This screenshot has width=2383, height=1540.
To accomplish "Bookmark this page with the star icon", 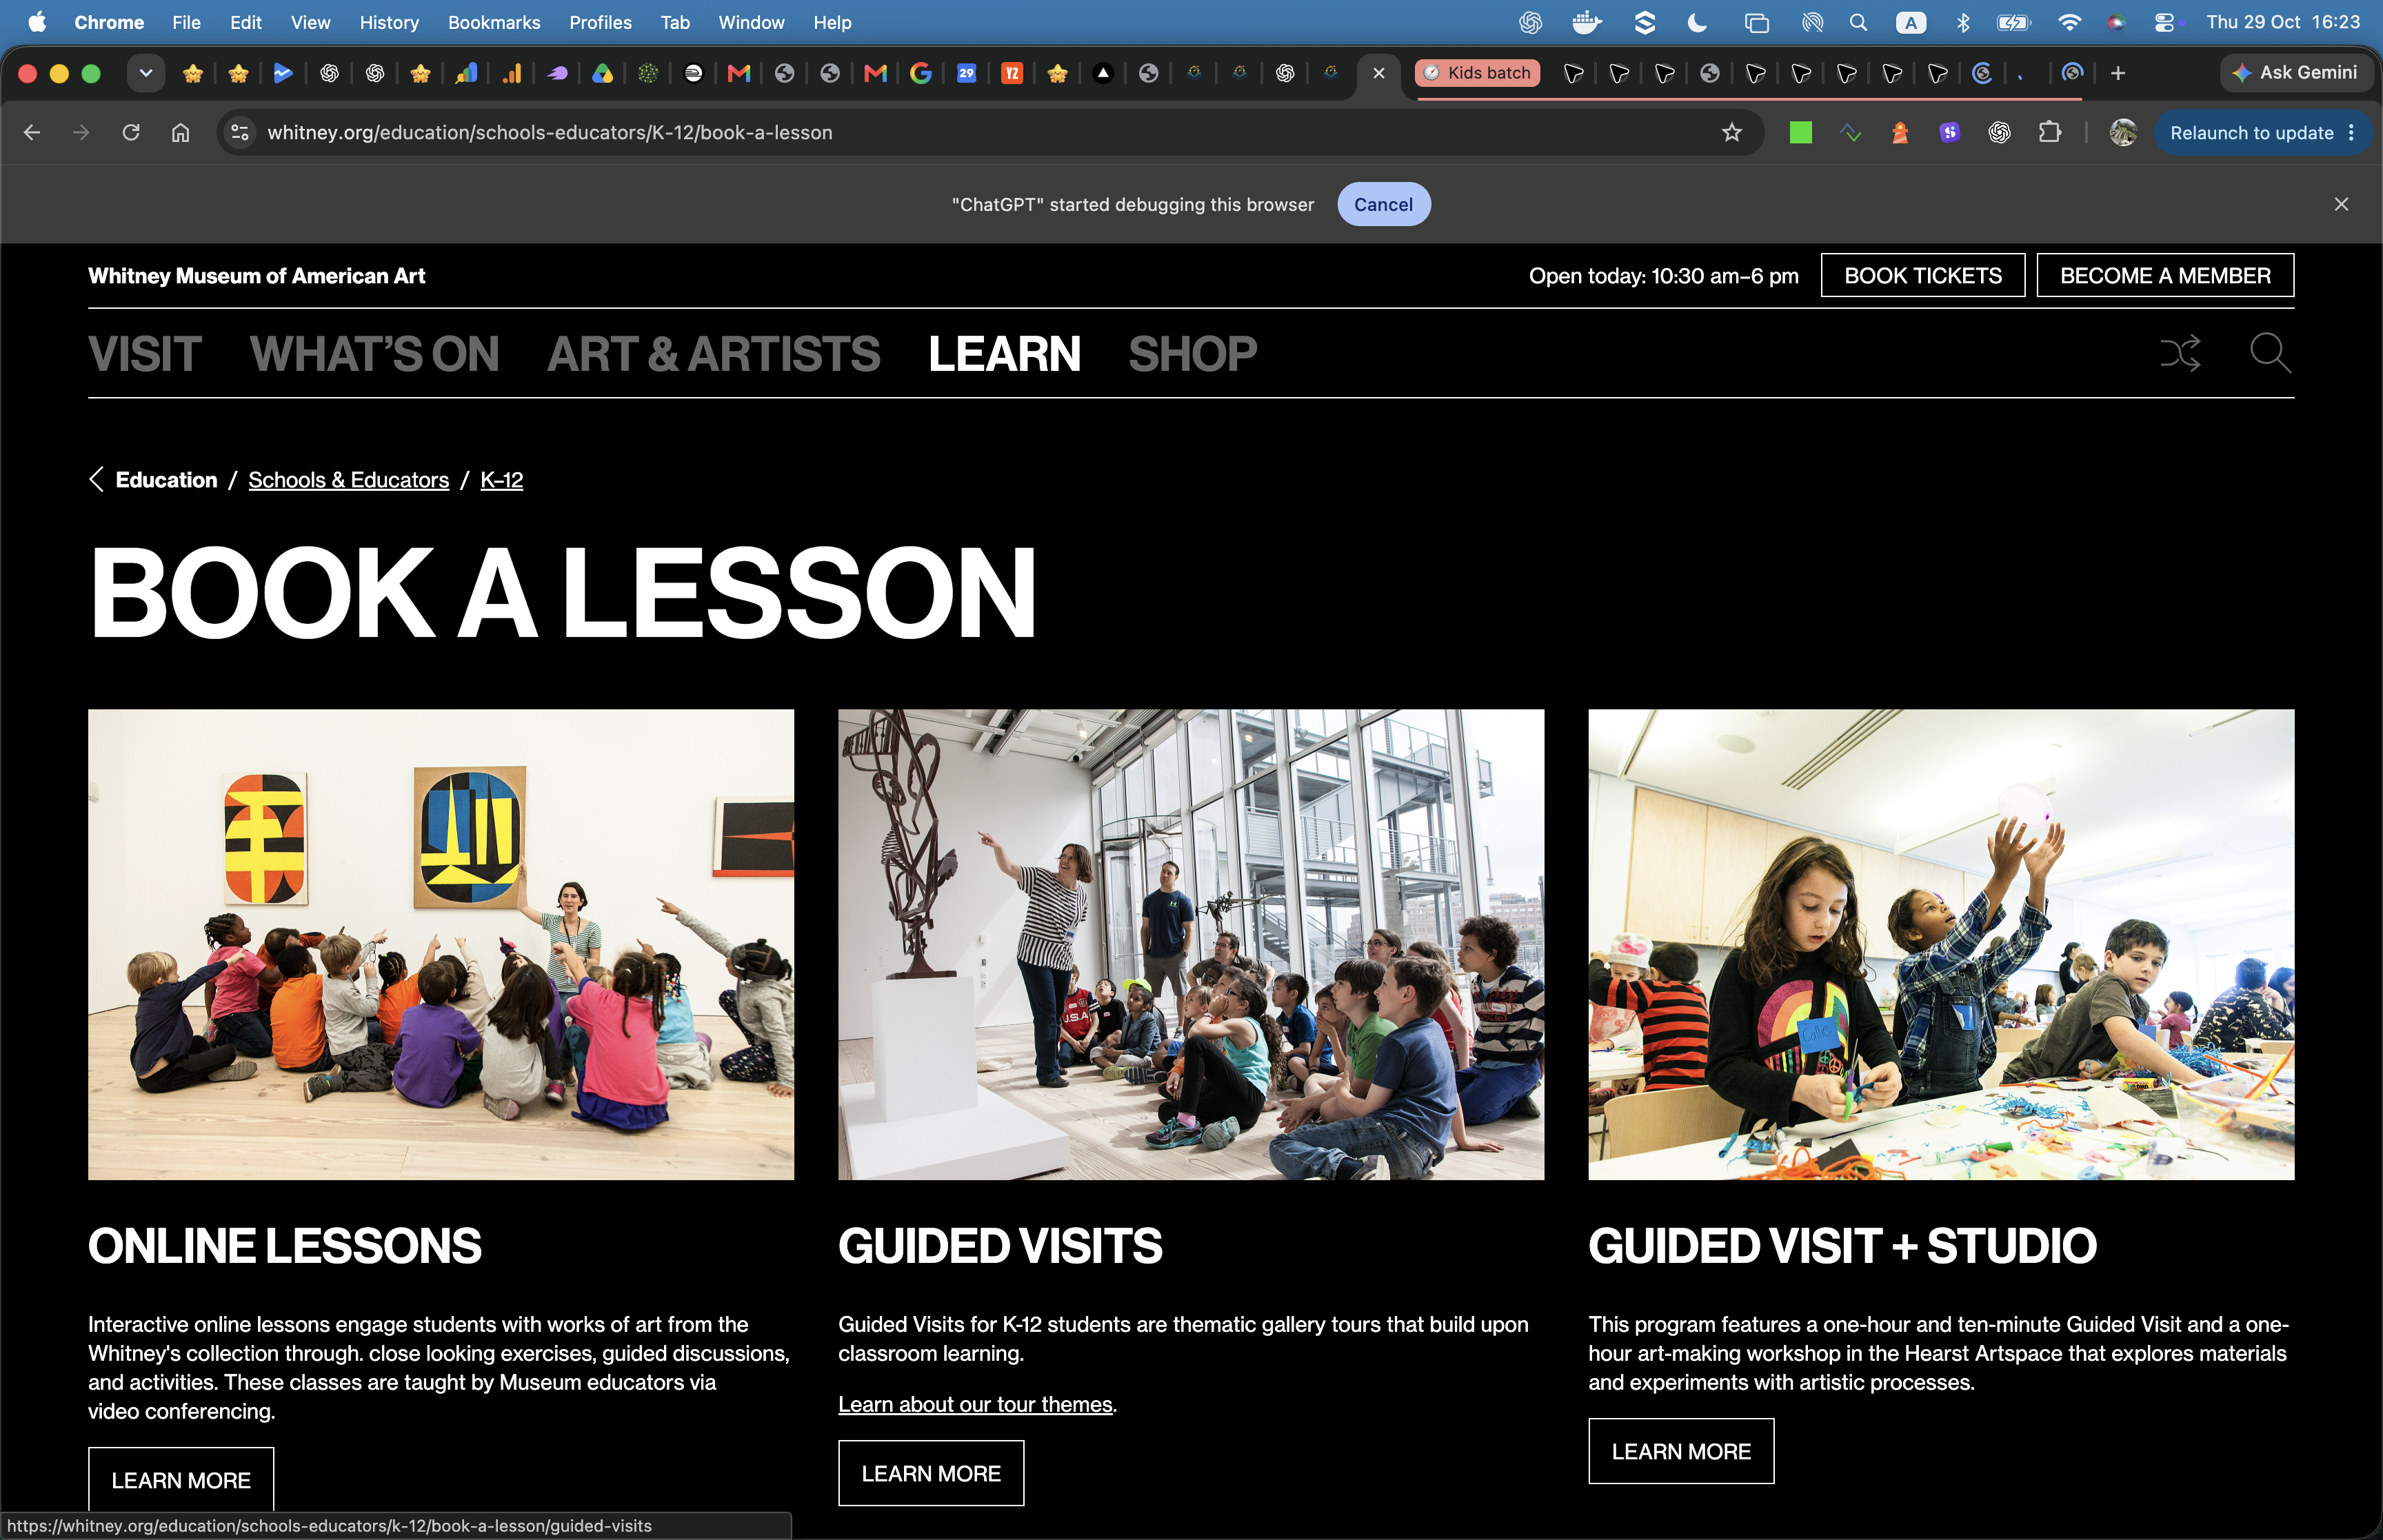I will click(1732, 132).
